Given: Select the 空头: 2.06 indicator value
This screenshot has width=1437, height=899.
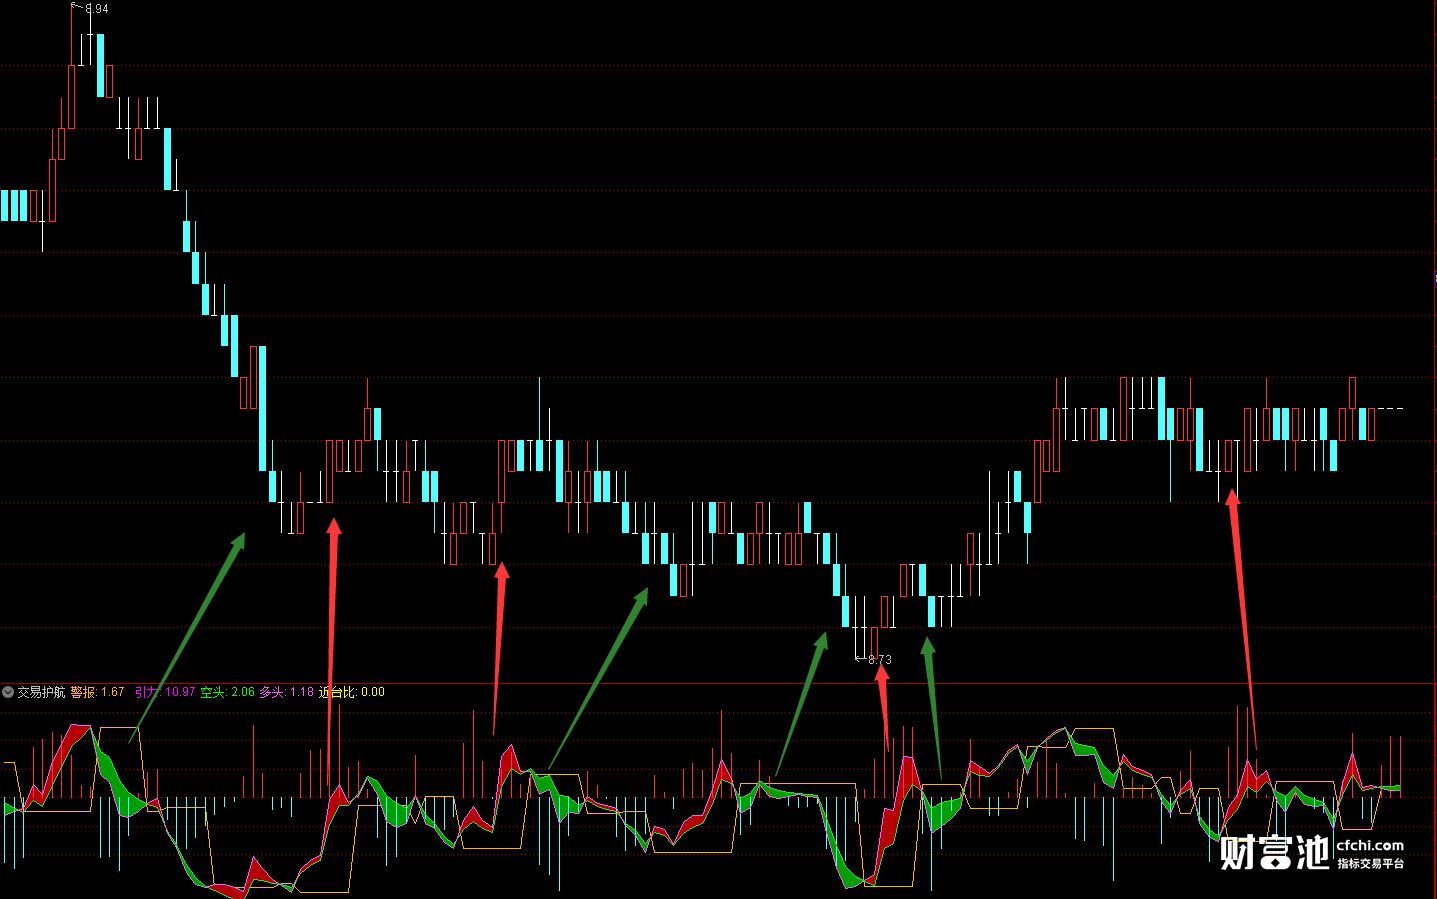Looking at the screenshot, I should 227,692.
